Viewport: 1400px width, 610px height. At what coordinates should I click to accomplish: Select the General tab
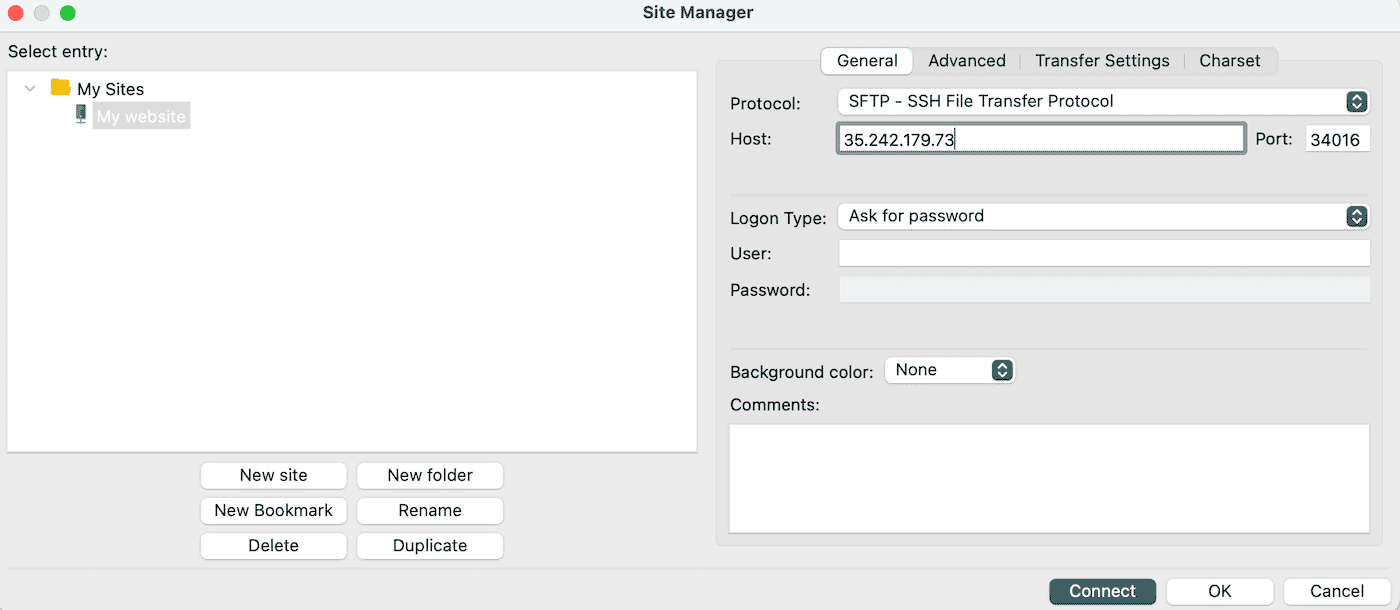pos(867,61)
